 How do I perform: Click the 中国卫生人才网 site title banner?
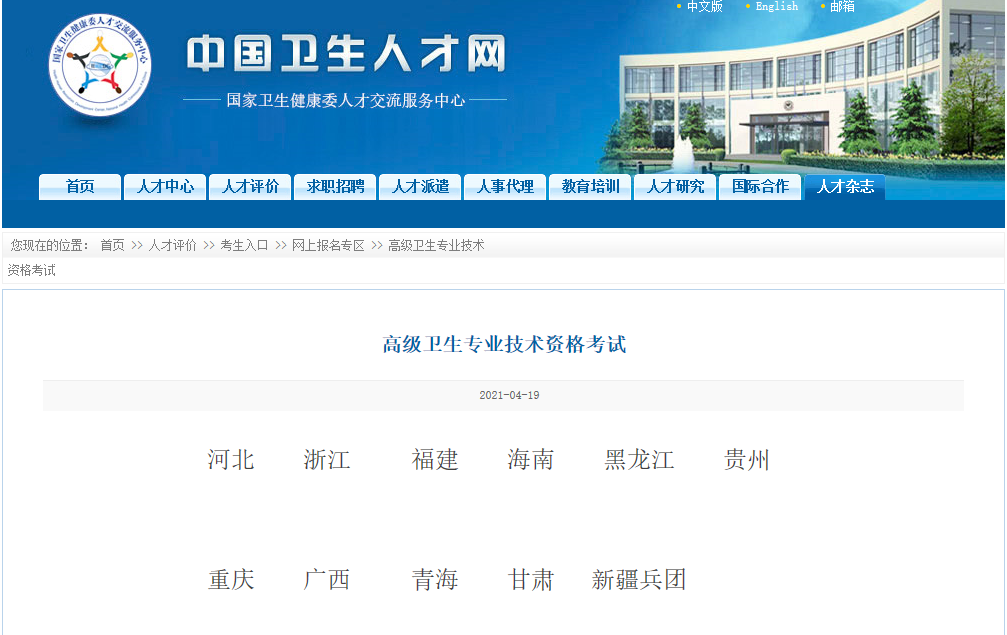point(345,55)
